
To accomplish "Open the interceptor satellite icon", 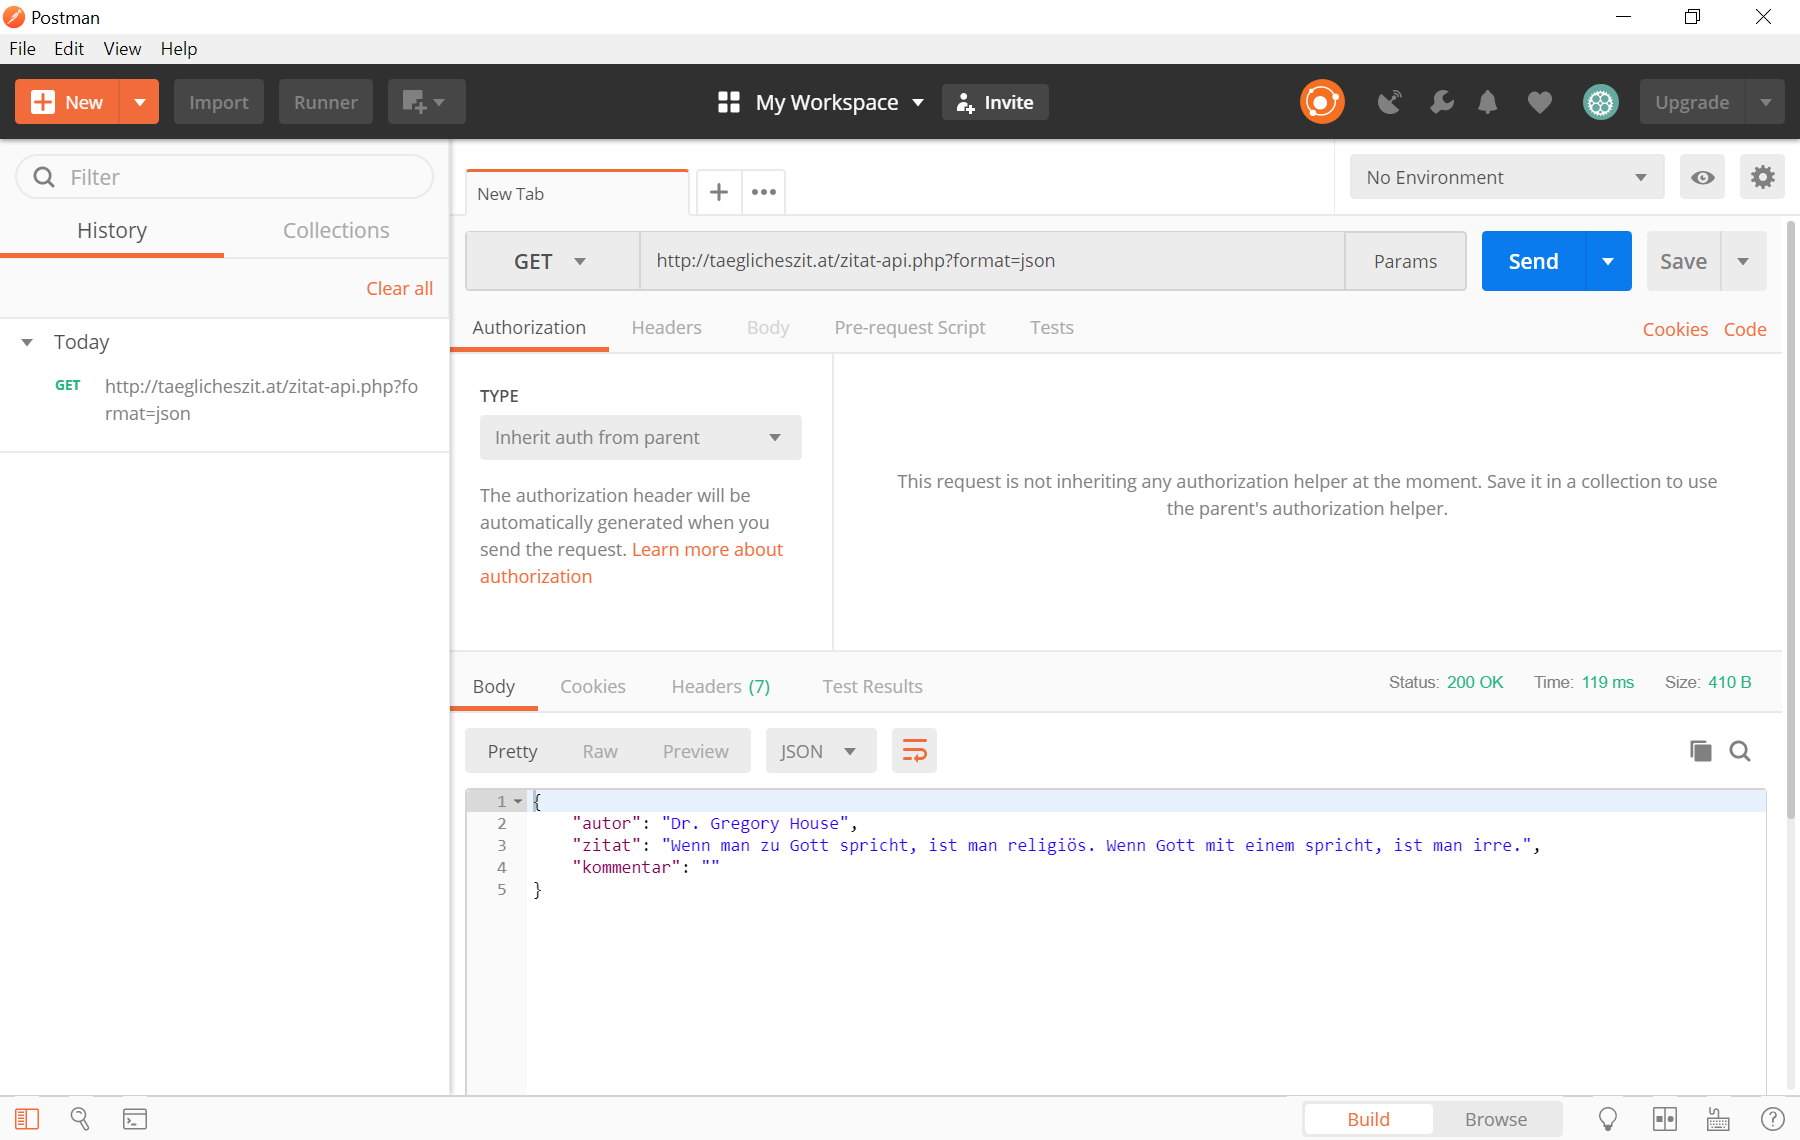I will pos(1389,102).
